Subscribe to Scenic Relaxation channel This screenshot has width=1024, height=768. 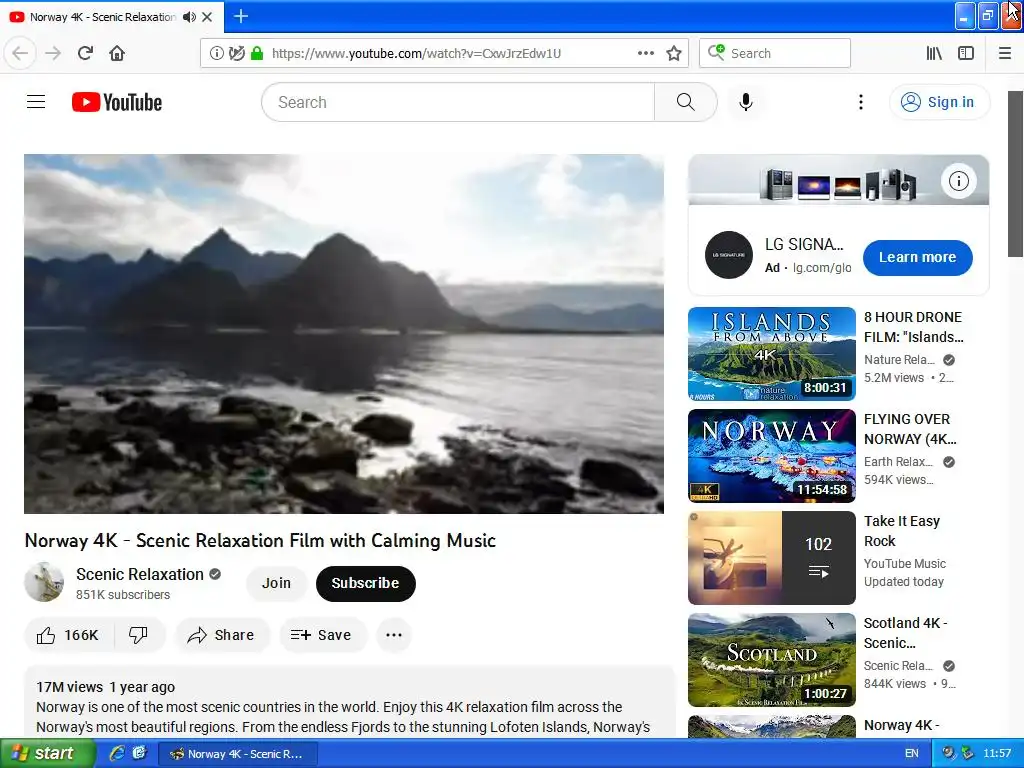click(x=365, y=583)
